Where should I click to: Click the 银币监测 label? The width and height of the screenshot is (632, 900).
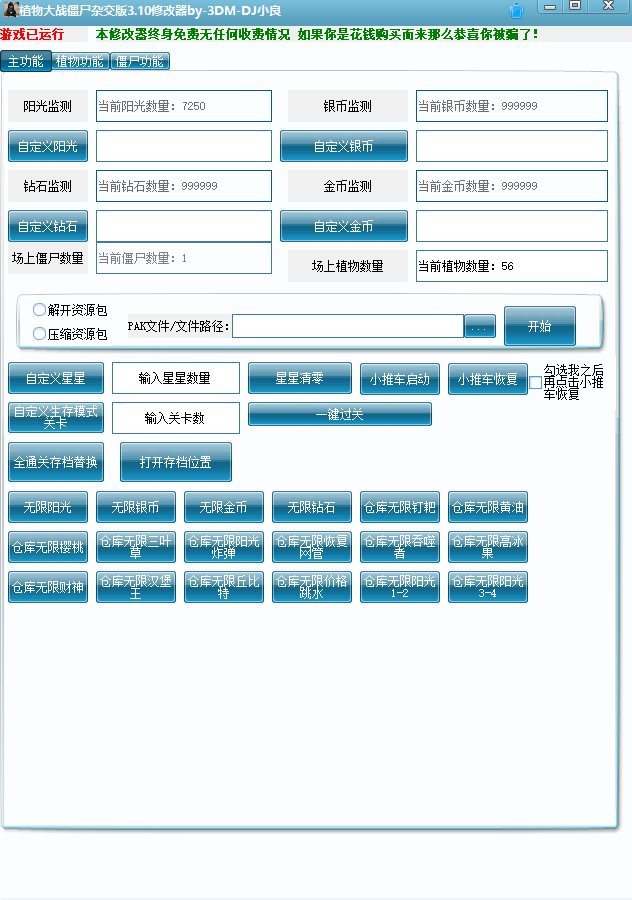pos(348,106)
